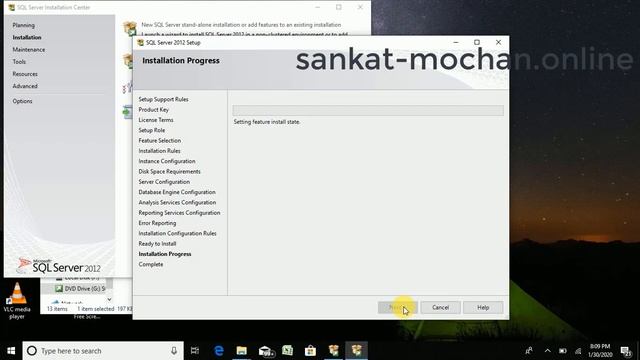Screen dimensions: 640x360
Task: Show hidden system tray icons
Action: [547, 351]
